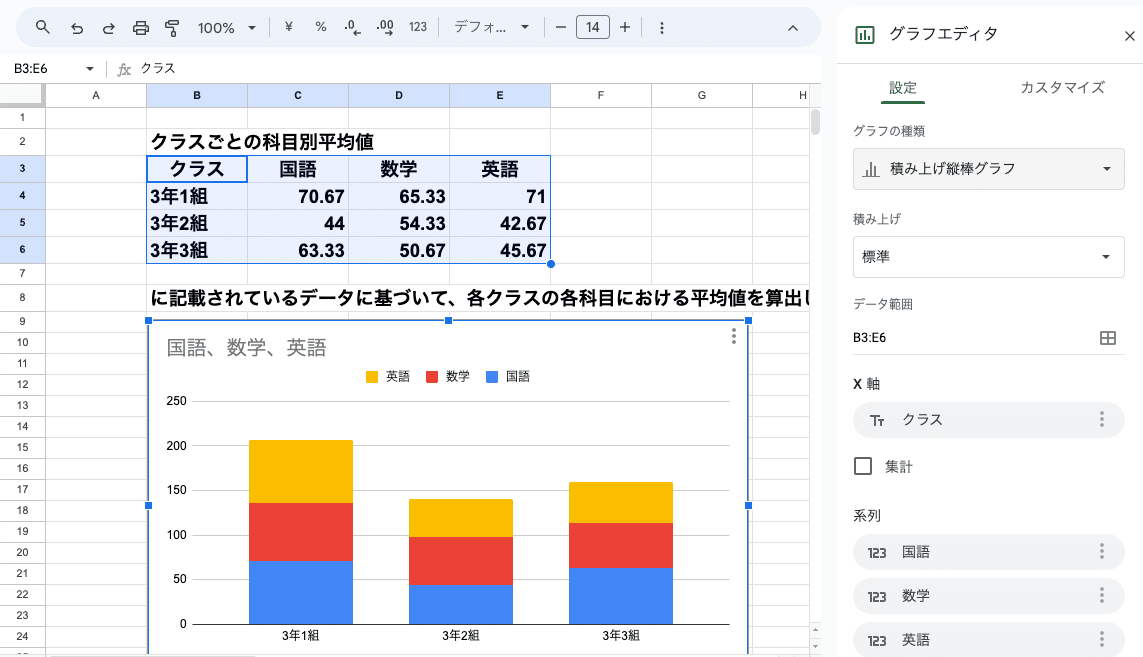Click the chart title 国語、数学、英語
This screenshot has height=657, width=1143.
click(246, 348)
